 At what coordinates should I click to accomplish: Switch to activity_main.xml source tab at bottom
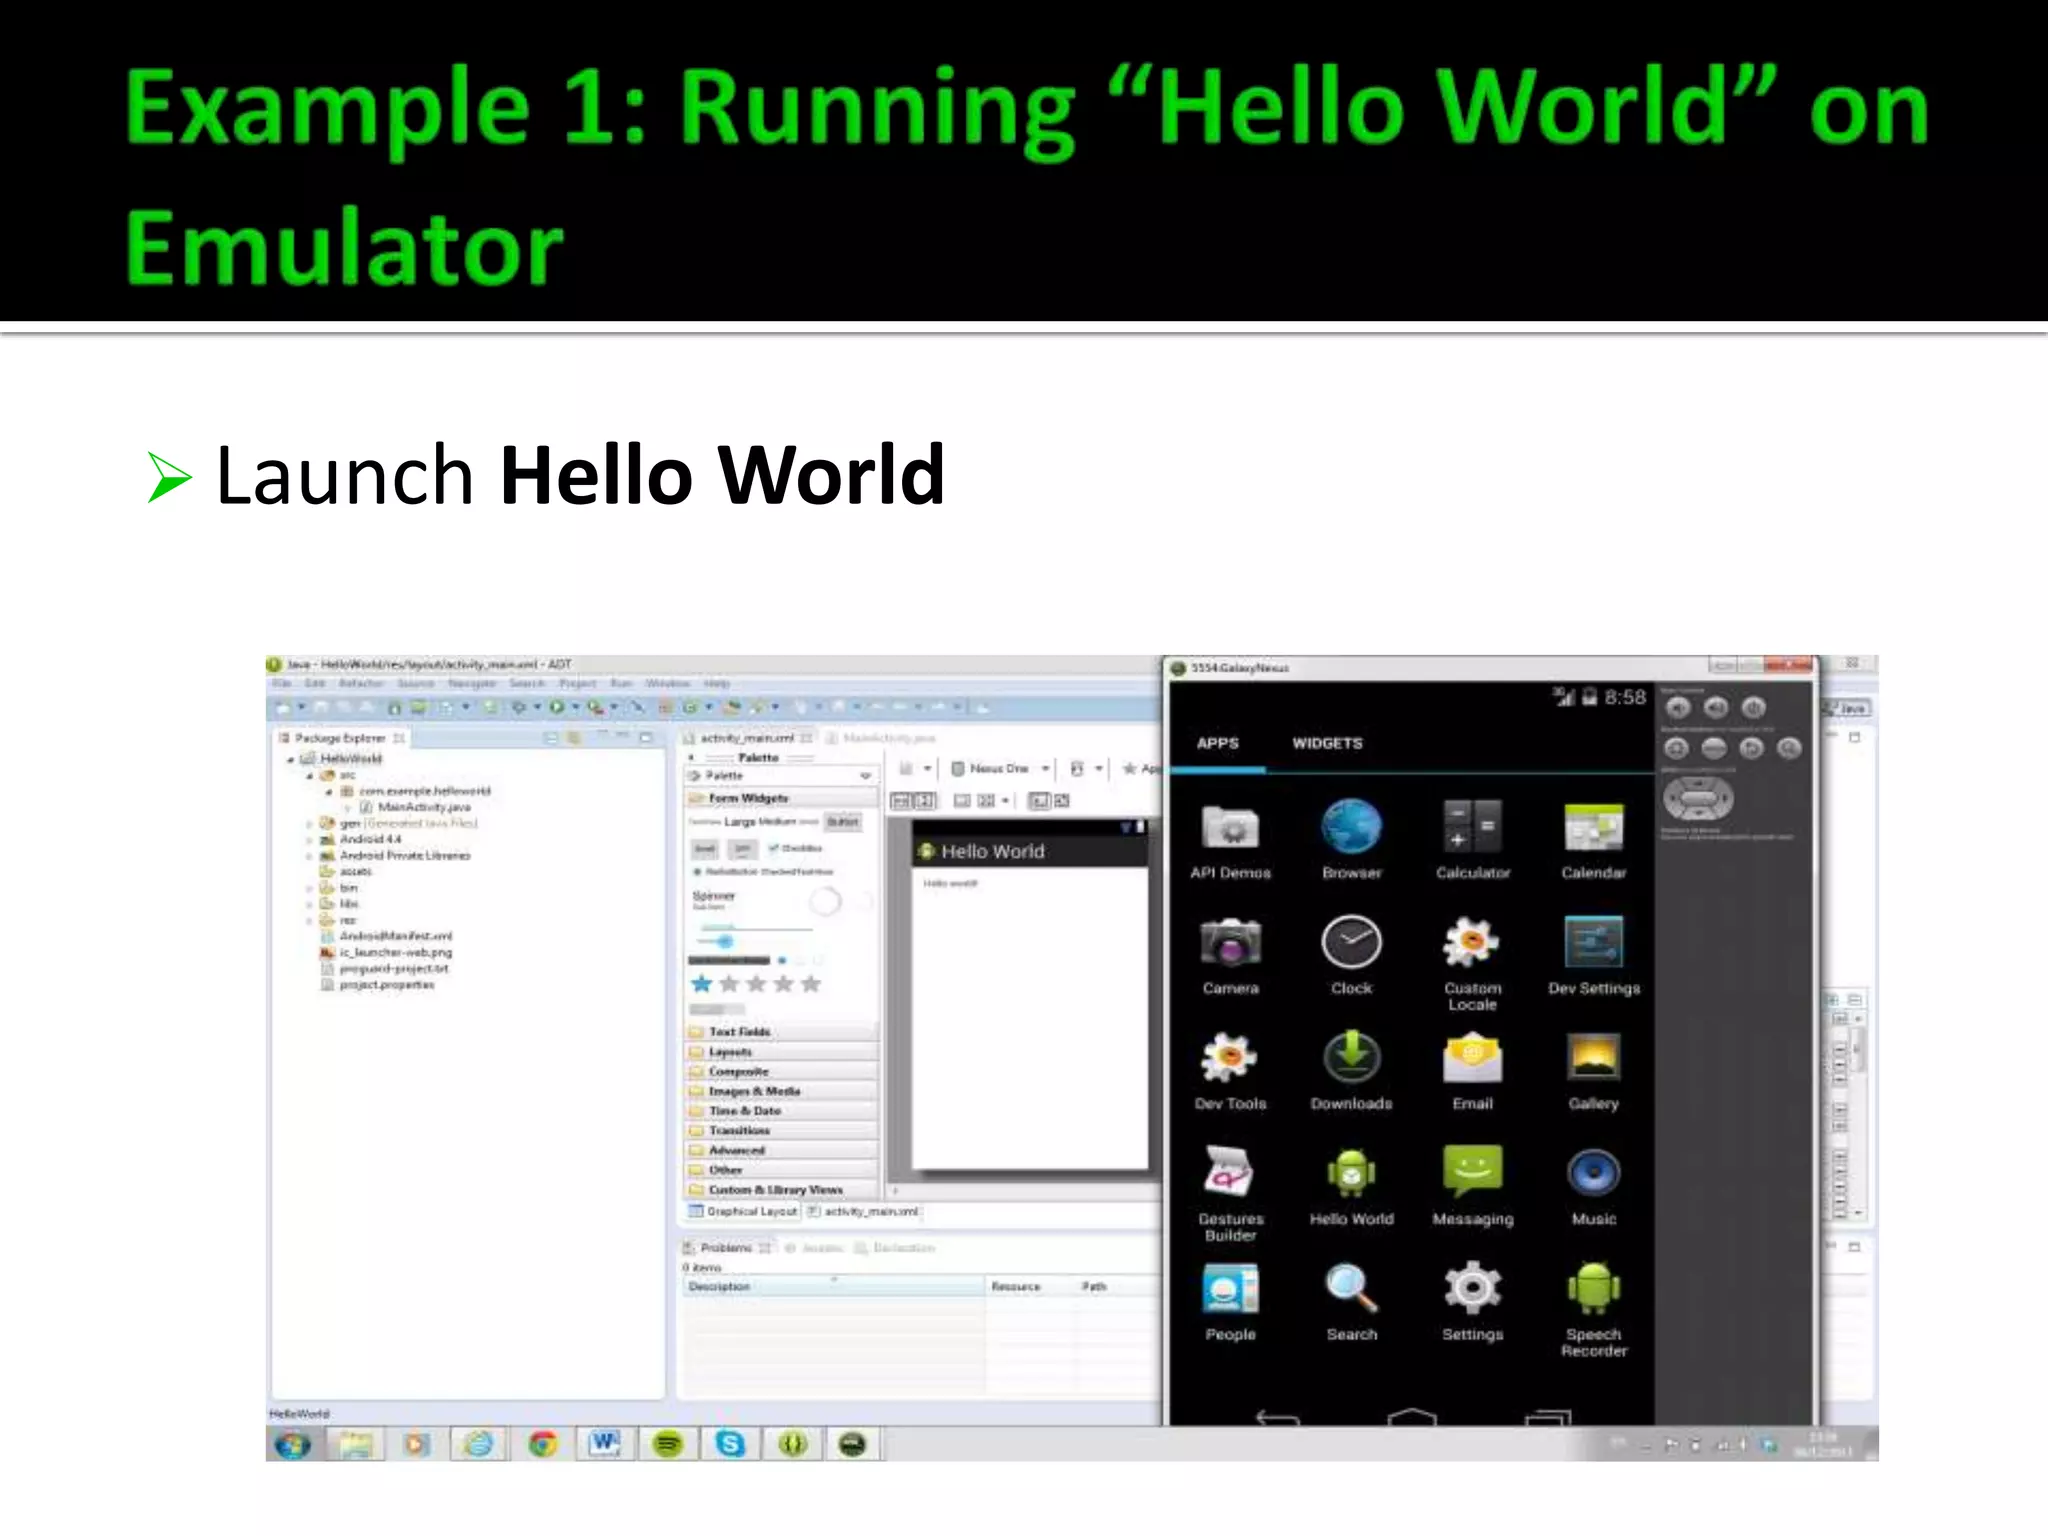click(x=863, y=1211)
